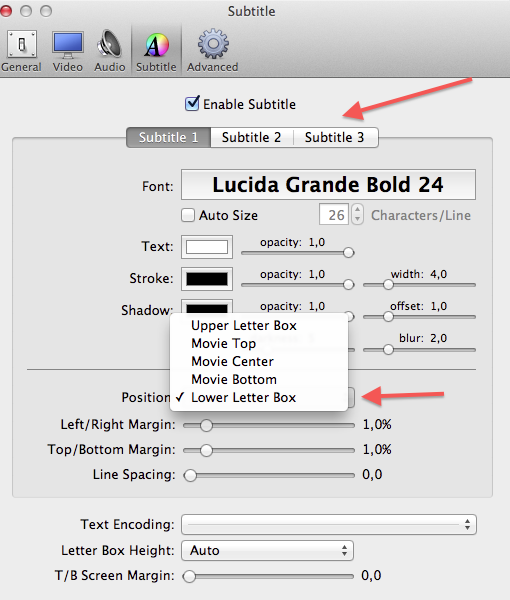The image size is (510, 600).
Task: Open the Advanced gear preferences
Action: point(213,51)
